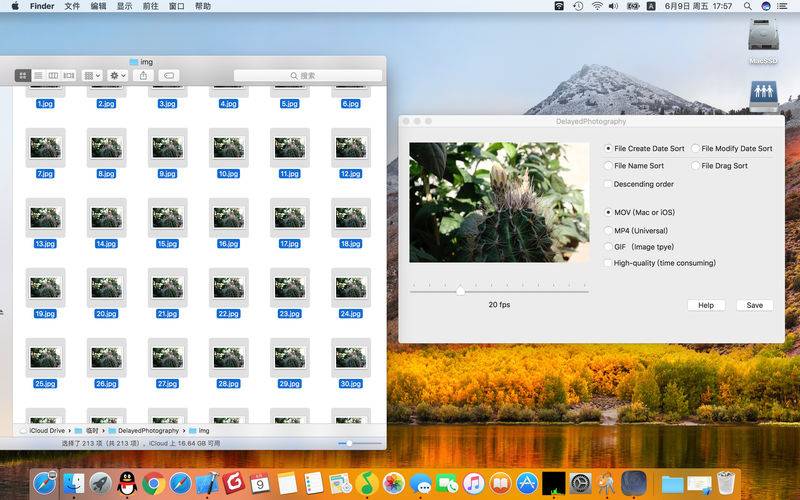Click the Save button in DelayedPhotography
Image resolution: width=800 pixels, height=500 pixels.
(755, 305)
